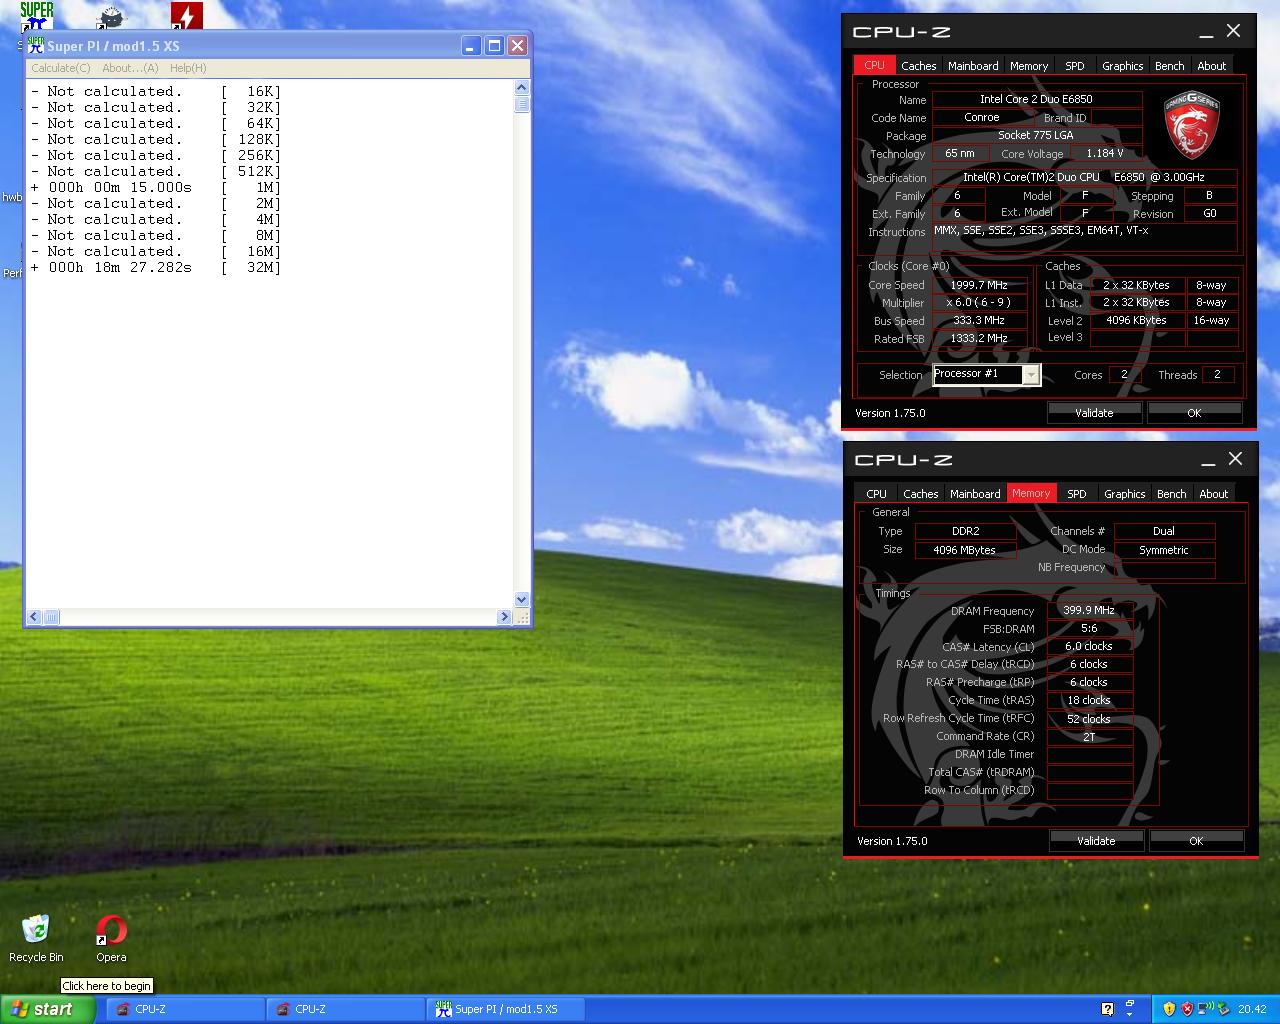Open the About tab in lower CPU-Z
Screen dimensions: 1280x1024
coord(1213,494)
